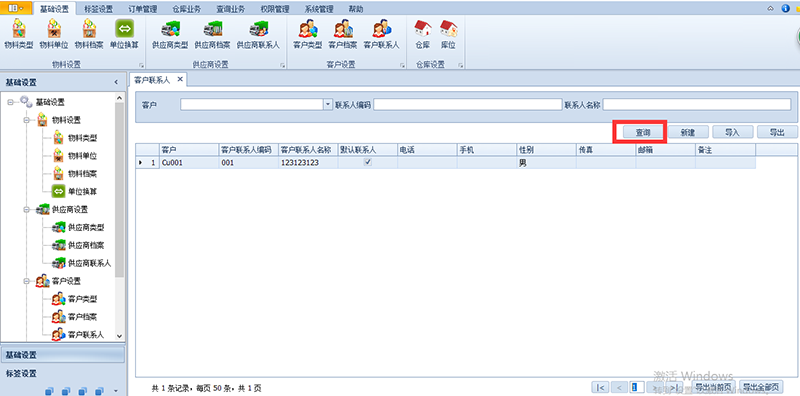Select 物料类型 in the tree
The image size is (800, 396).
(82, 138)
